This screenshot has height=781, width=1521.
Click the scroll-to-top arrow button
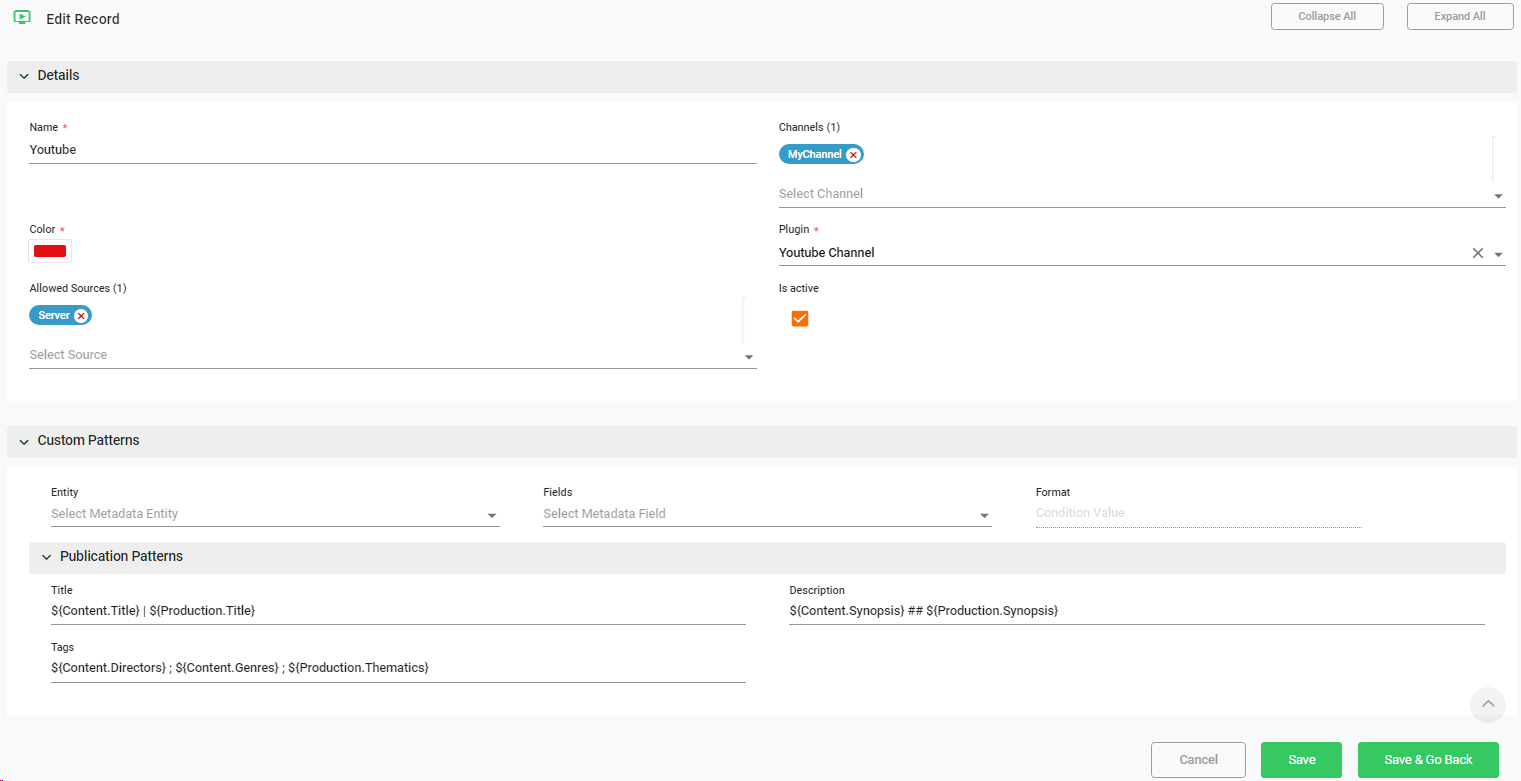(1487, 704)
